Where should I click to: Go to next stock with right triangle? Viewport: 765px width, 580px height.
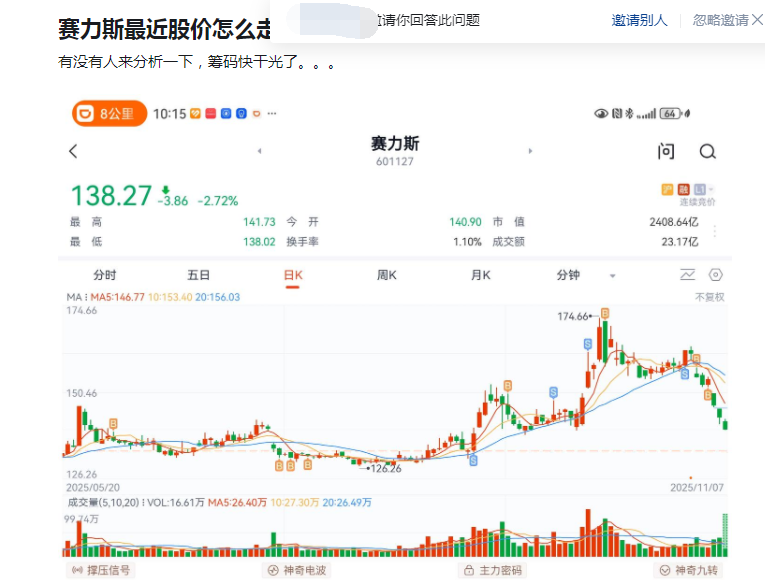[x=530, y=151]
